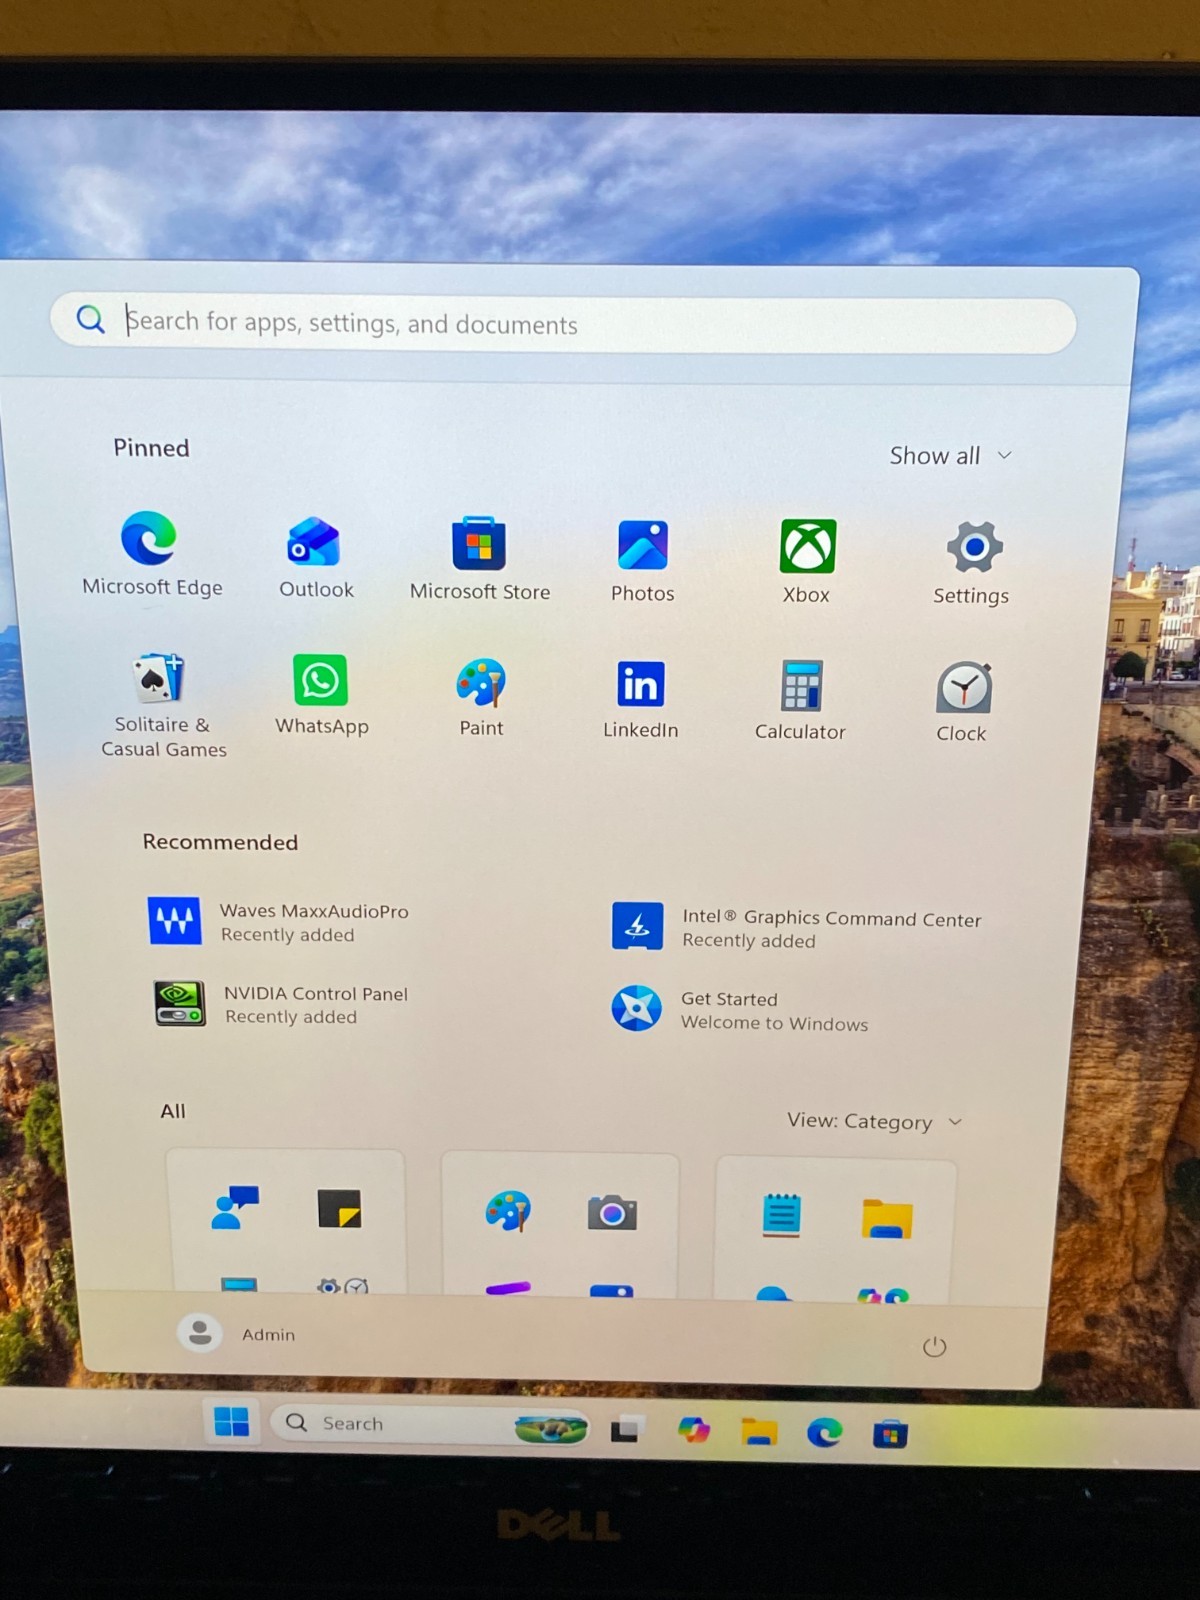Open Paint in the Pinned section

click(x=481, y=698)
